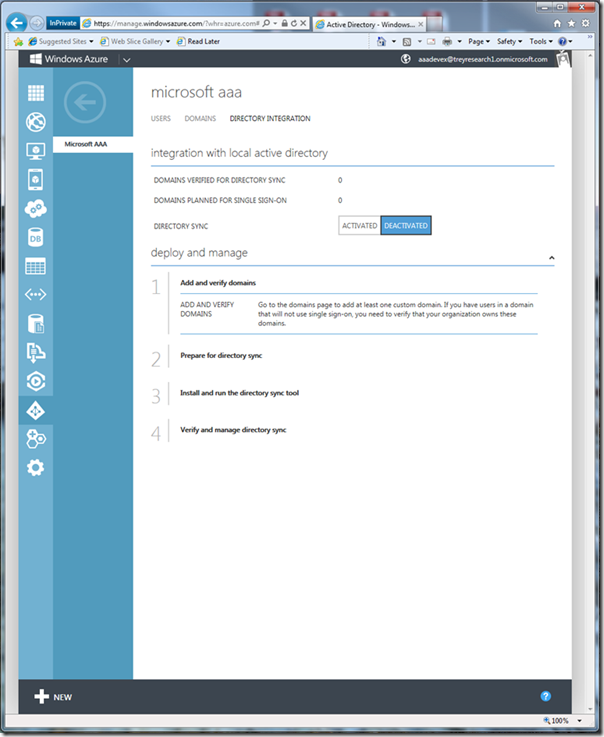Image resolution: width=604 pixels, height=737 pixels.
Task: Open the Web Slice Gallery dropdown
Action: (x=135, y=41)
